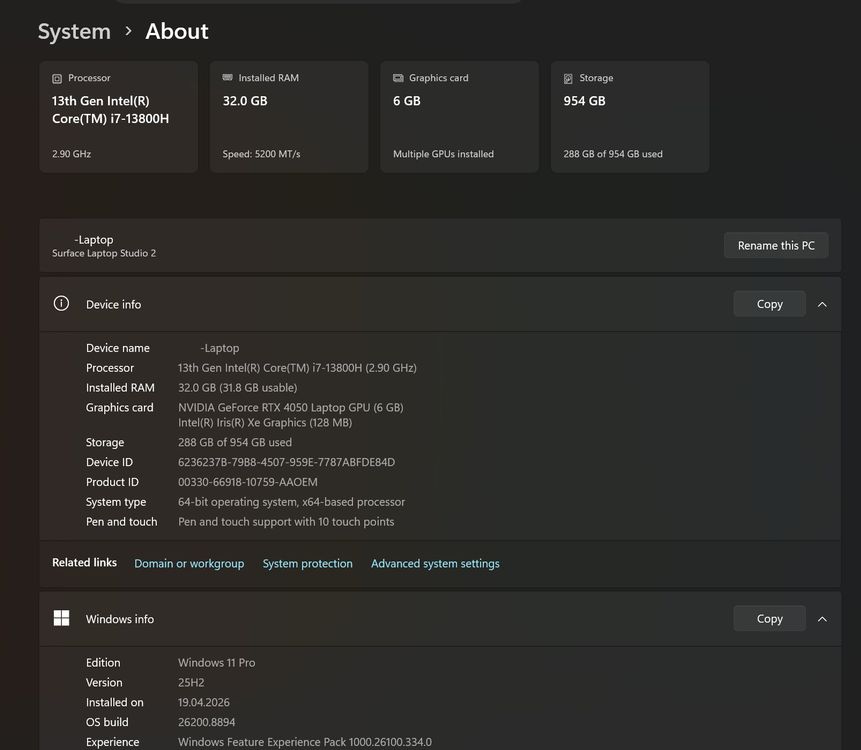
Task: Select the Installed RAM 32.0 GB card
Action: coord(289,116)
